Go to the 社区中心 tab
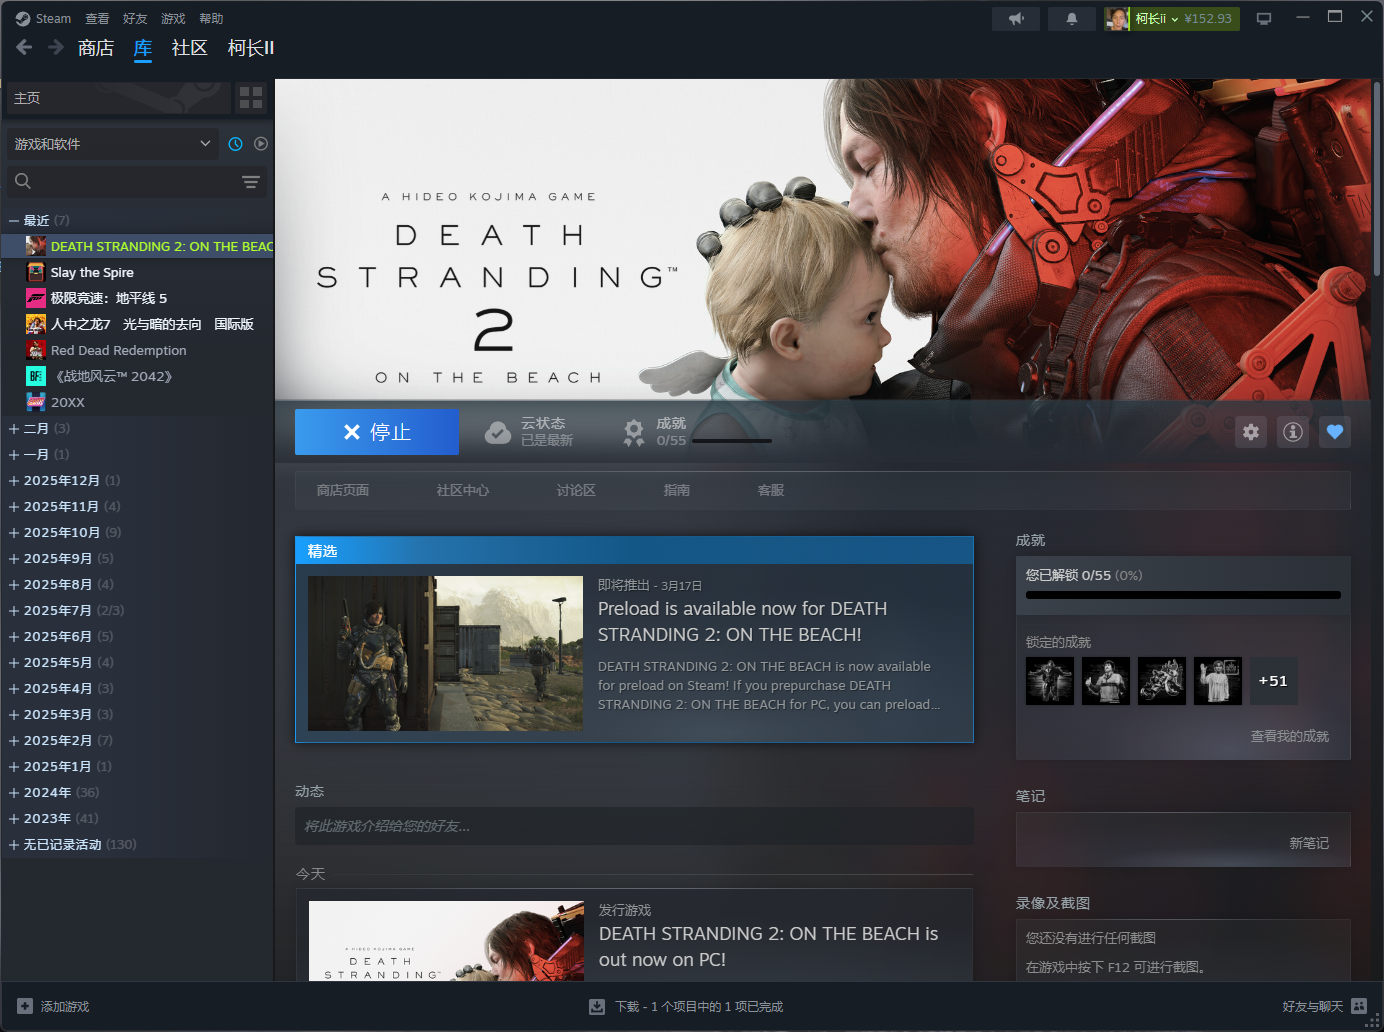The image size is (1384, 1032). tap(462, 490)
